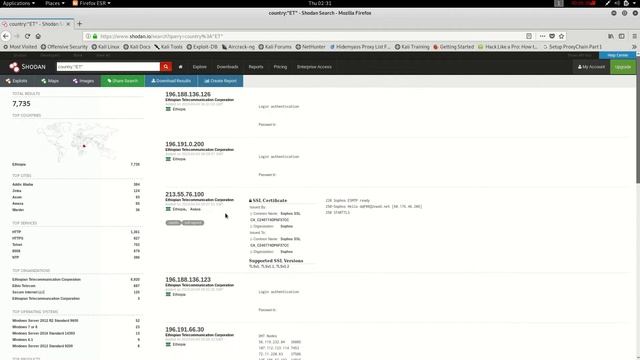Open My Account
The width and height of the screenshot is (640, 360).
pyautogui.click(x=591, y=67)
